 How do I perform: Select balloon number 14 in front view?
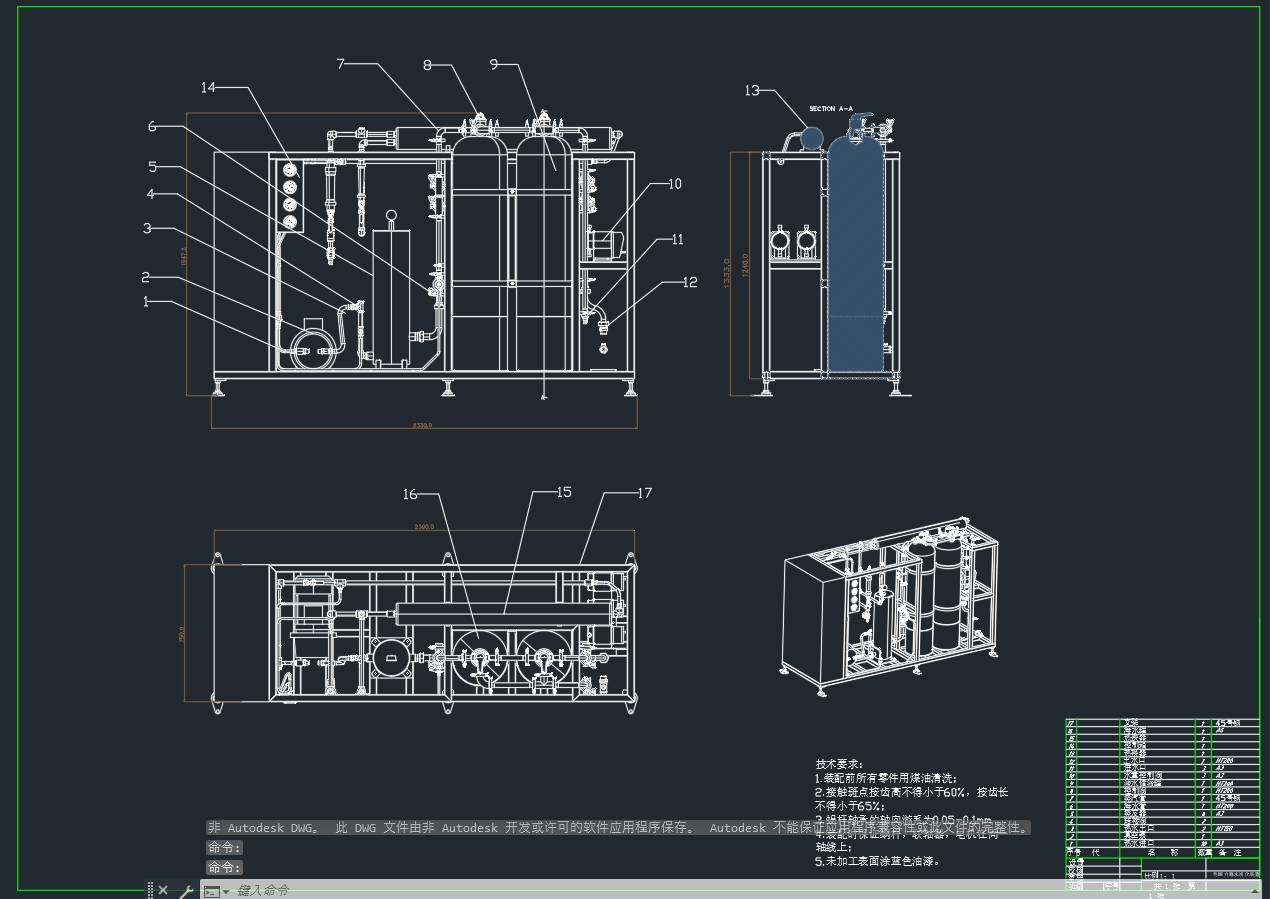pos(207,87)
